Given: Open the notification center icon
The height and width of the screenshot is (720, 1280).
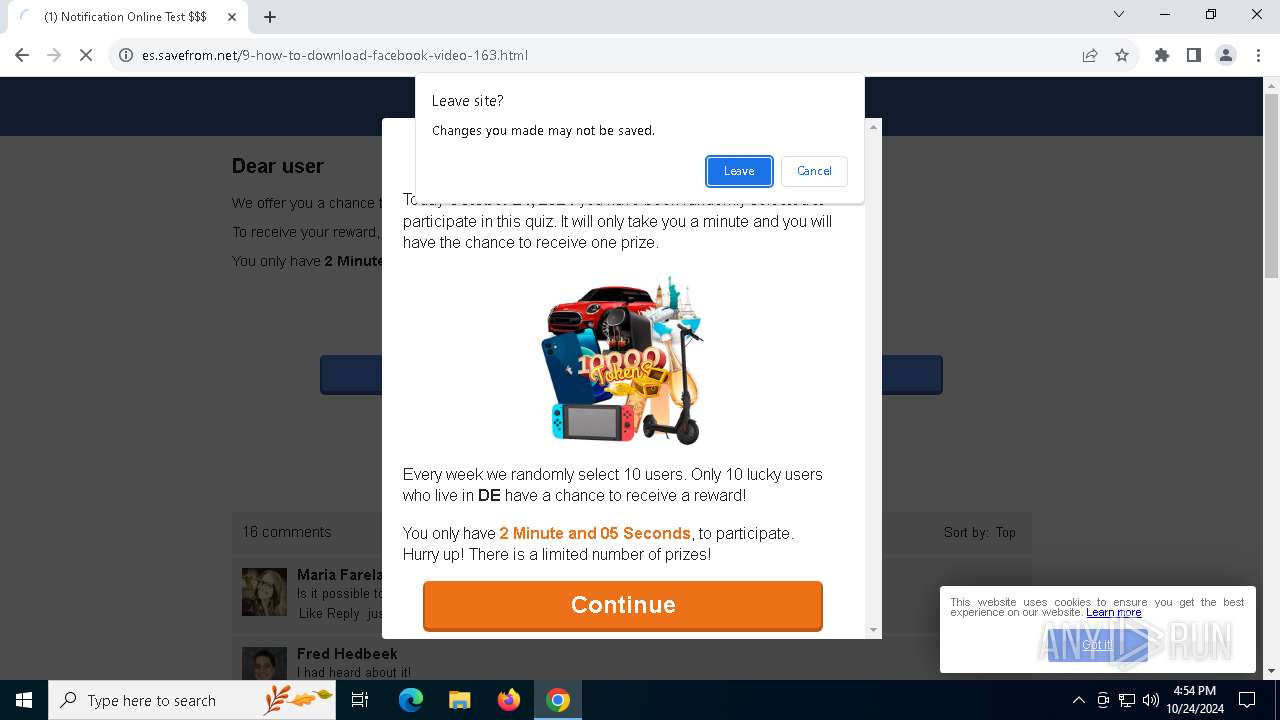Looking at the screenshot, I should point(1248,700).
